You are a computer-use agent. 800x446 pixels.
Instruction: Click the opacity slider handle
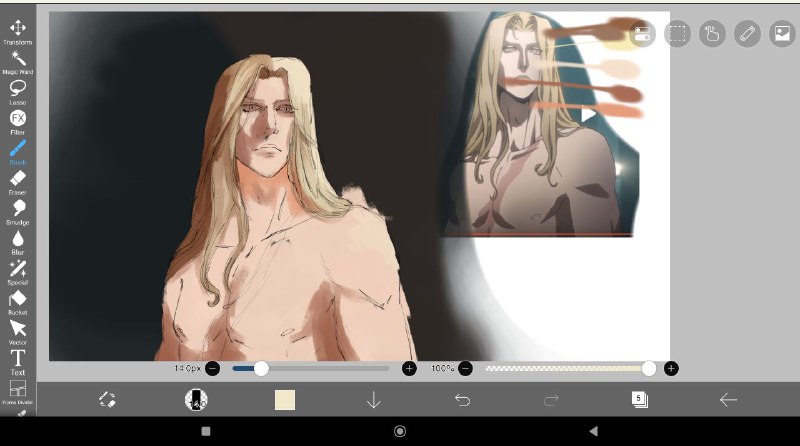[649, 368]
